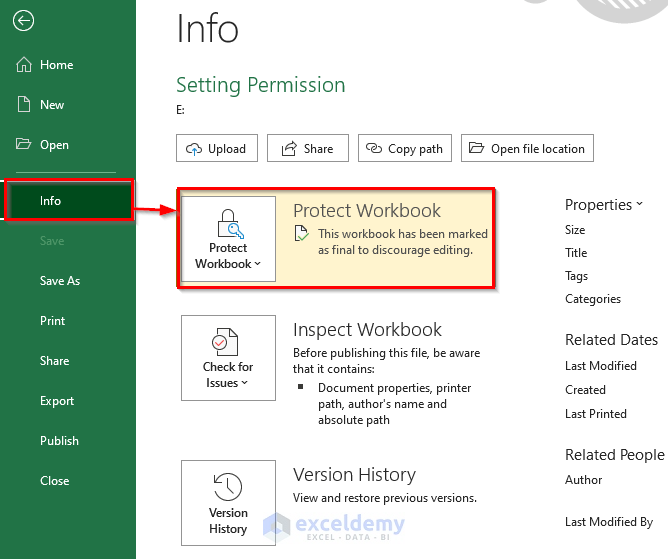Screen dimensions: 668x559
Task: Click the Open folder icon in sidebar
Action: point(24,145)
